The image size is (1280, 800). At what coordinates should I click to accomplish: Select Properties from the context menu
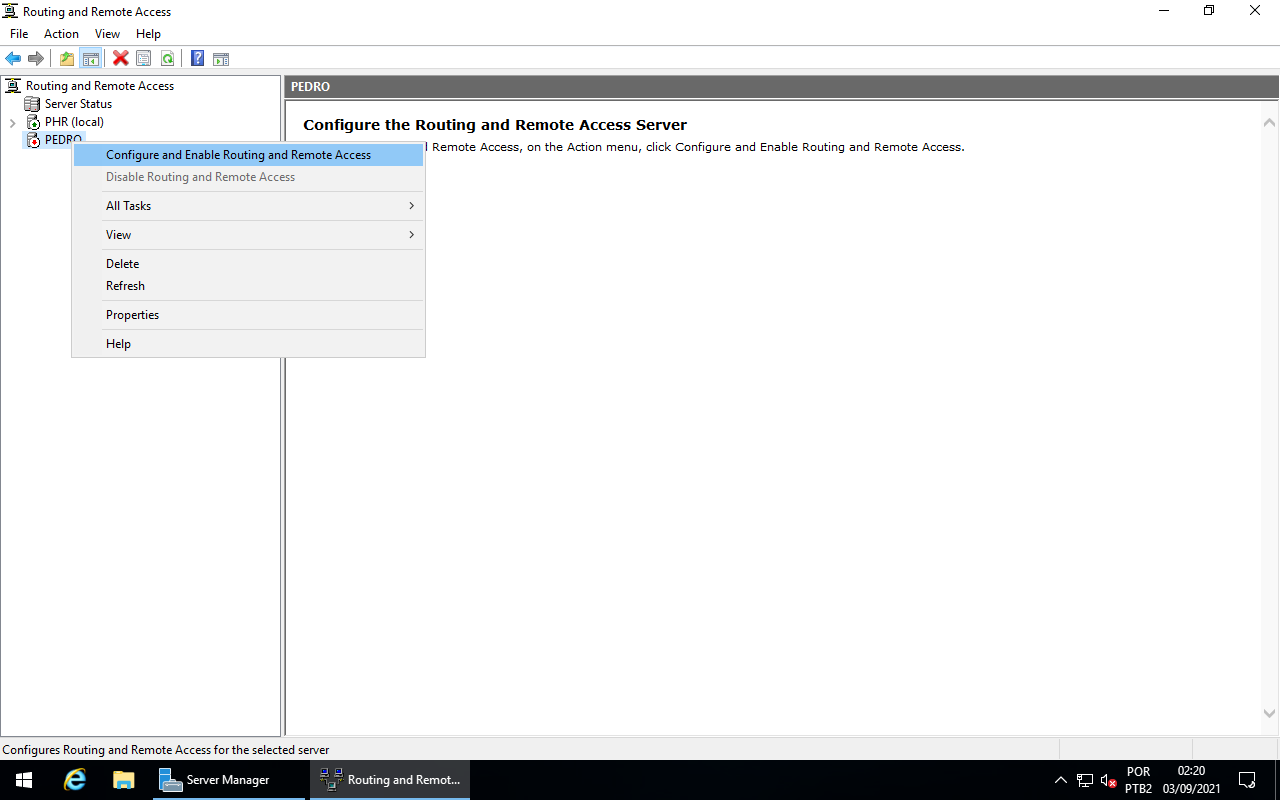[132, 314]
